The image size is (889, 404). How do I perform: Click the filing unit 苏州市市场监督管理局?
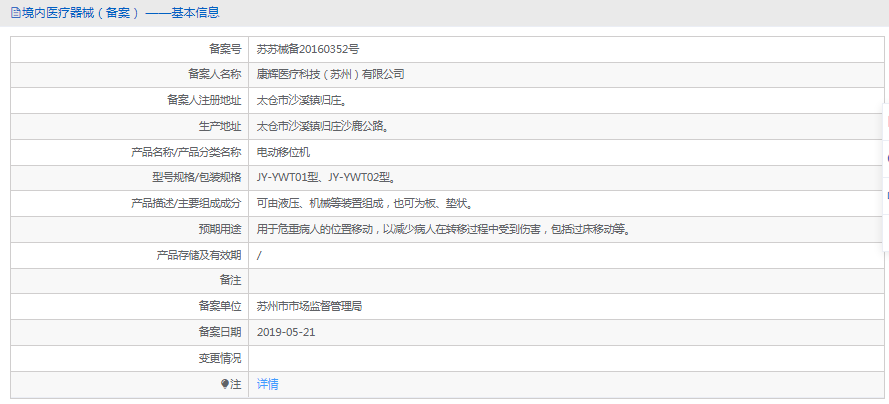(x=310, y=307)
